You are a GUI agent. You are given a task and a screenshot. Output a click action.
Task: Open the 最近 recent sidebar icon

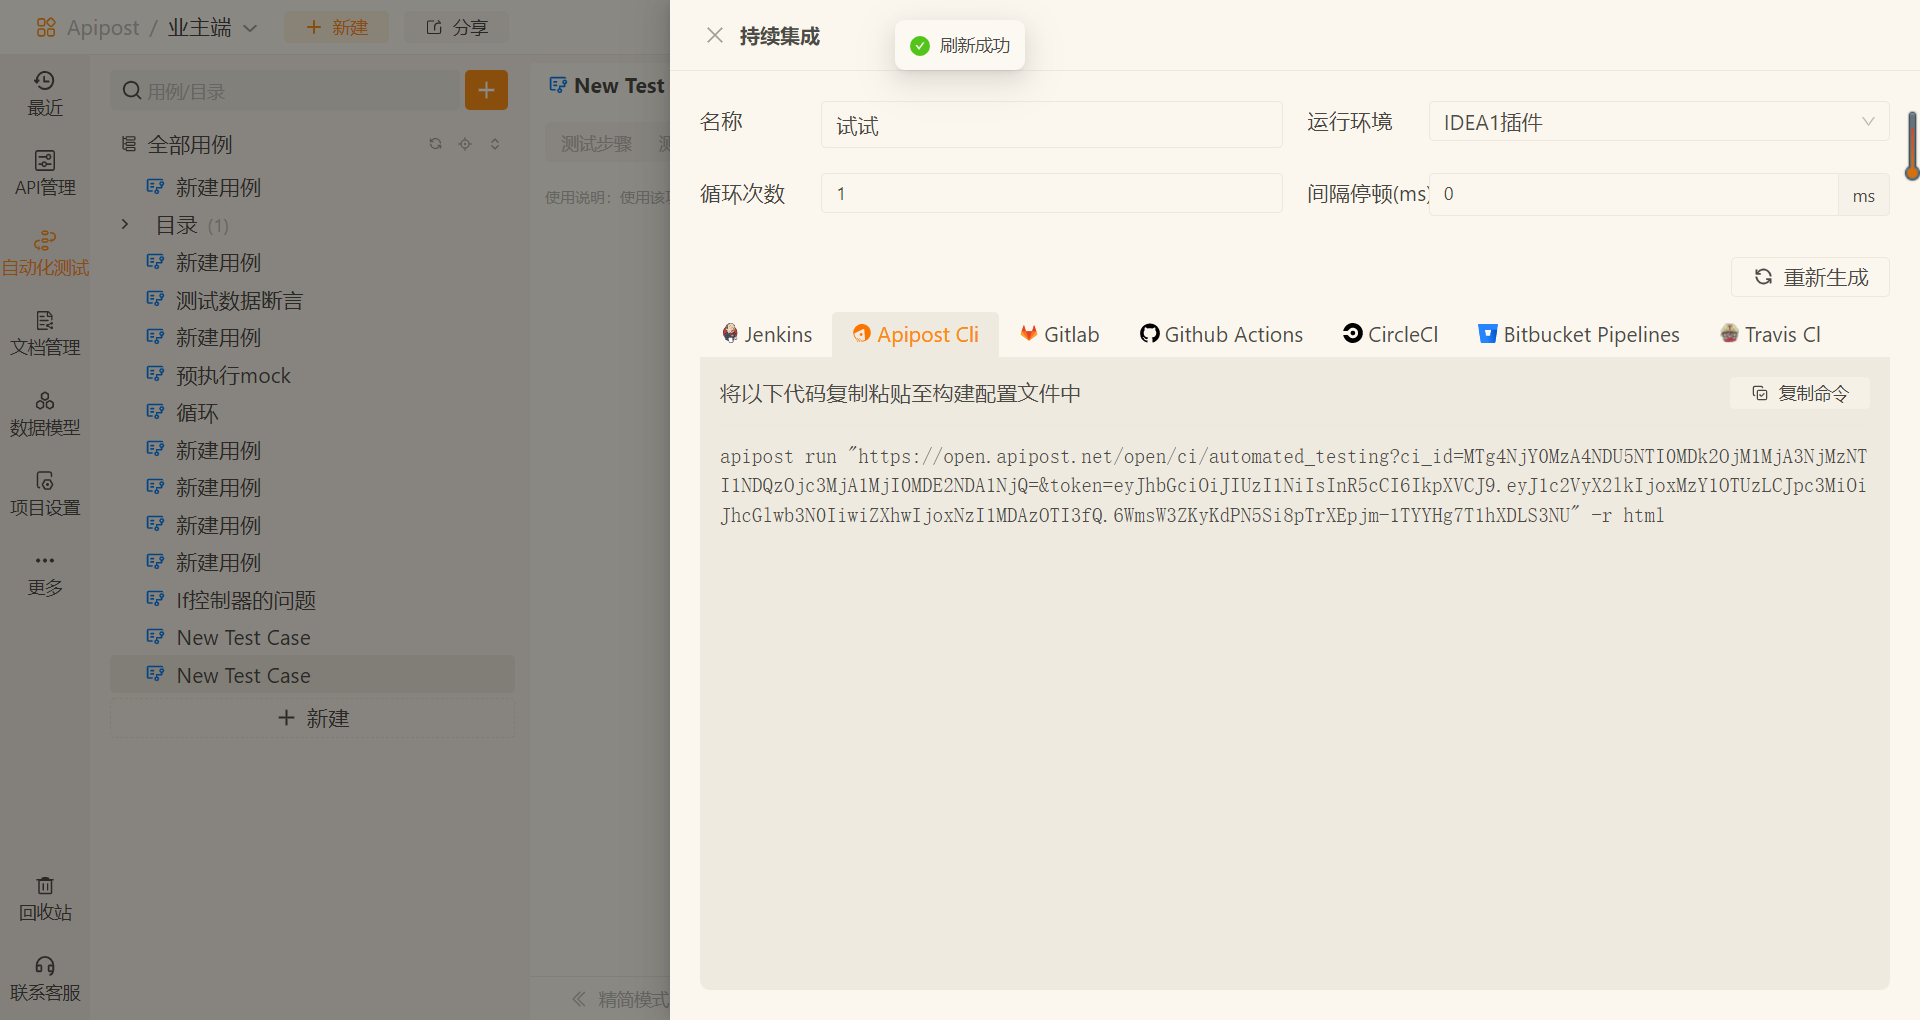pyautogui.click(x=45, y=94)
